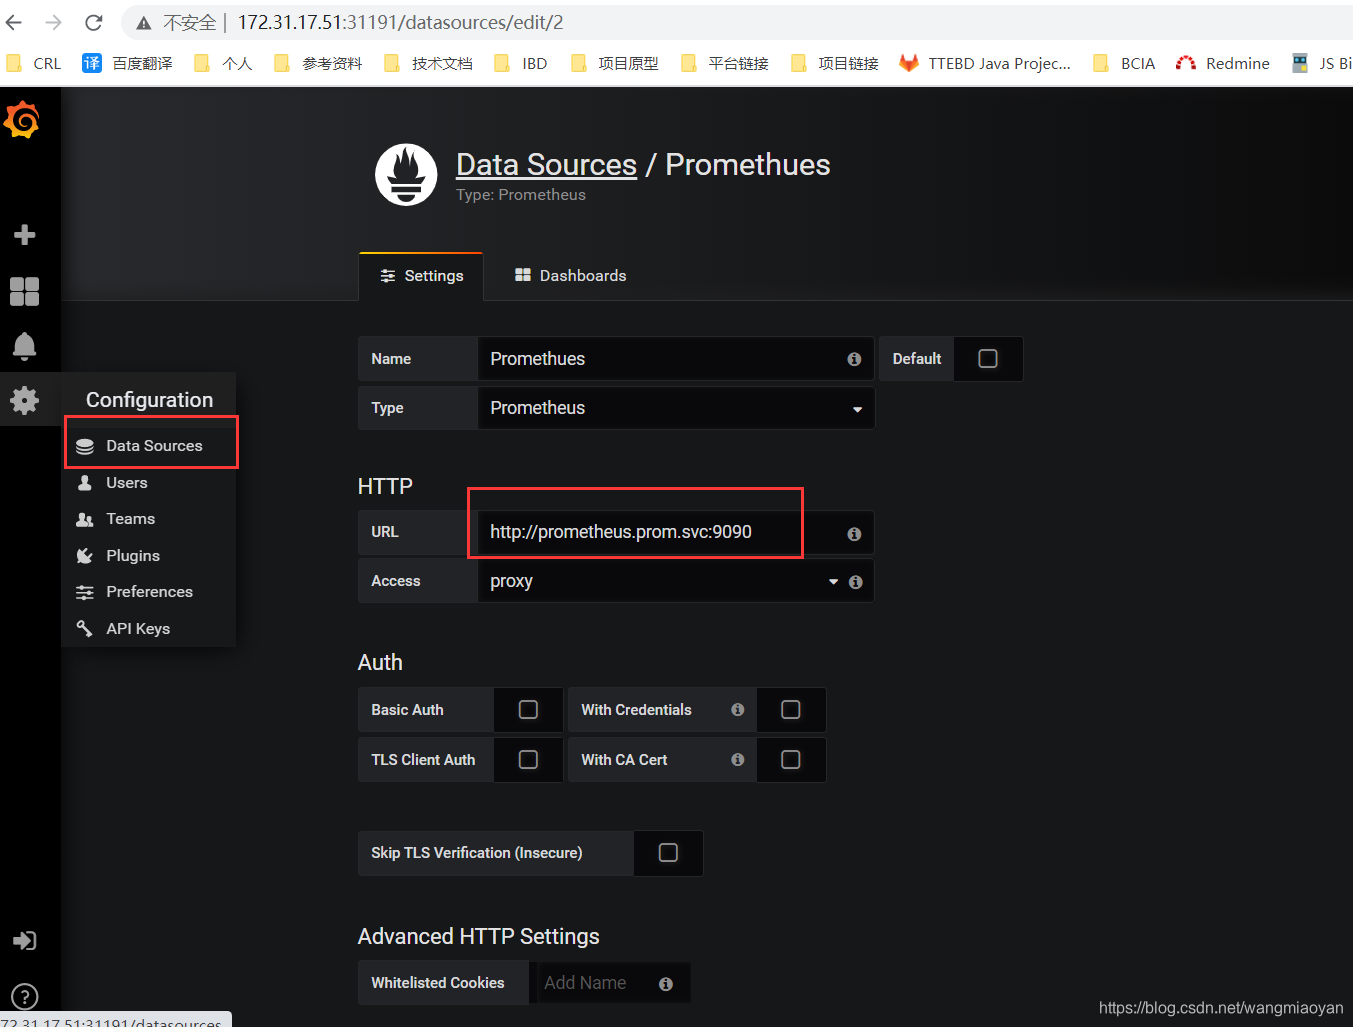
Task: Click the browser forward arrow
Action: click(54, 22)
